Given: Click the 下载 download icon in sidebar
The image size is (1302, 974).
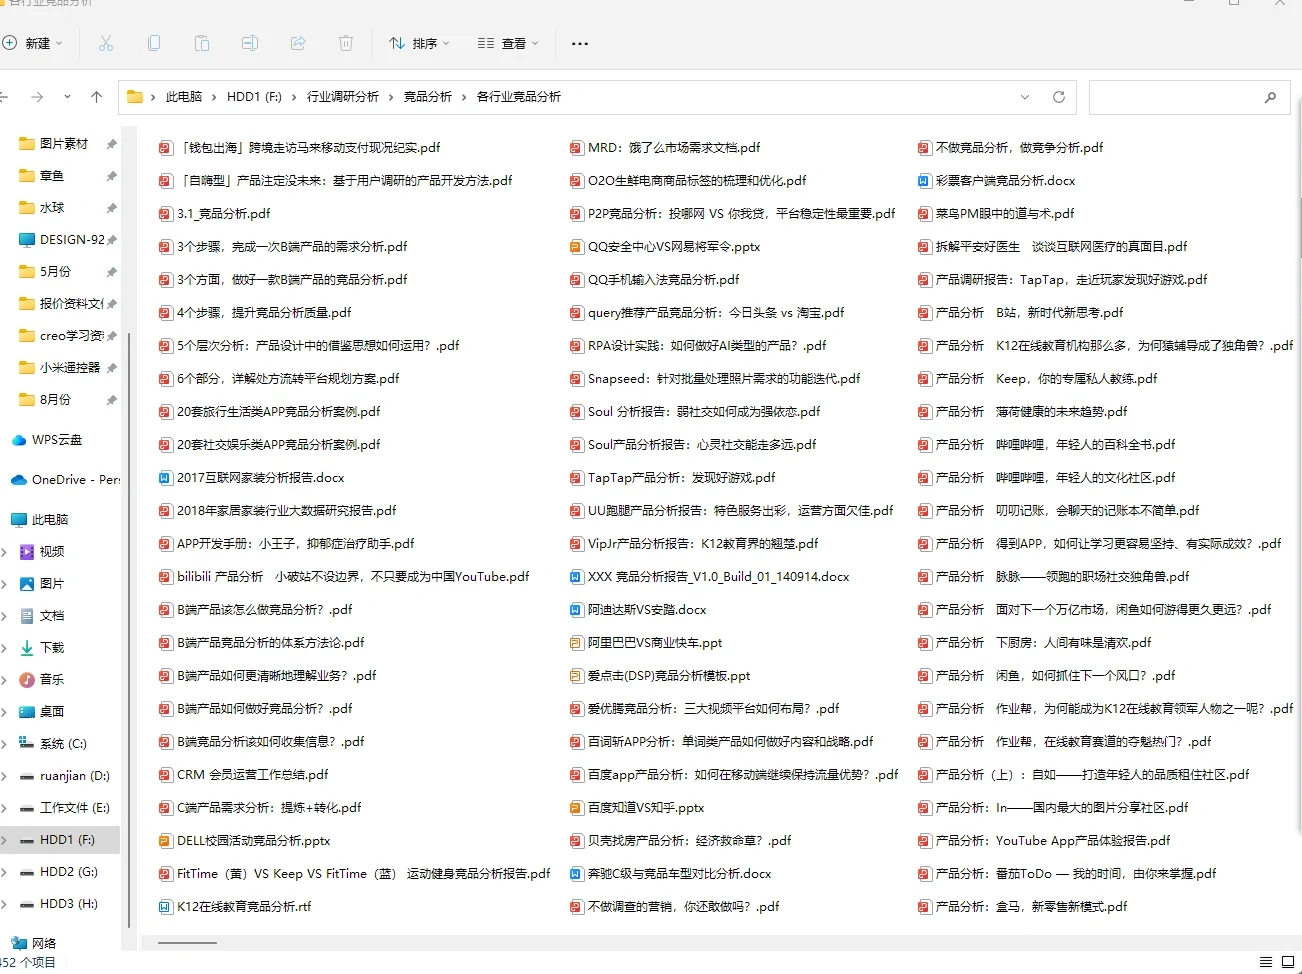Looking at the screenshot, I should [x=27, y=648].
